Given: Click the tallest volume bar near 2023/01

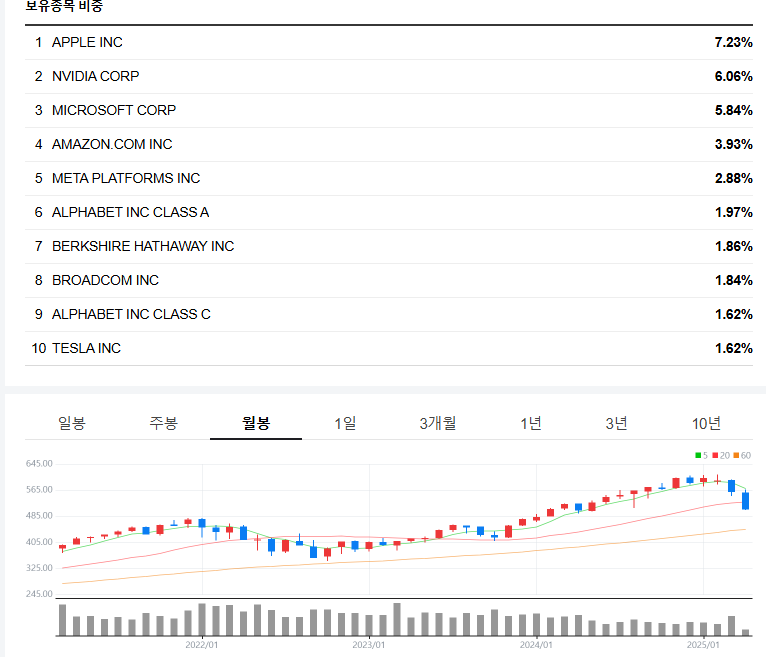Looking at the screenshot, I should 397,619.
